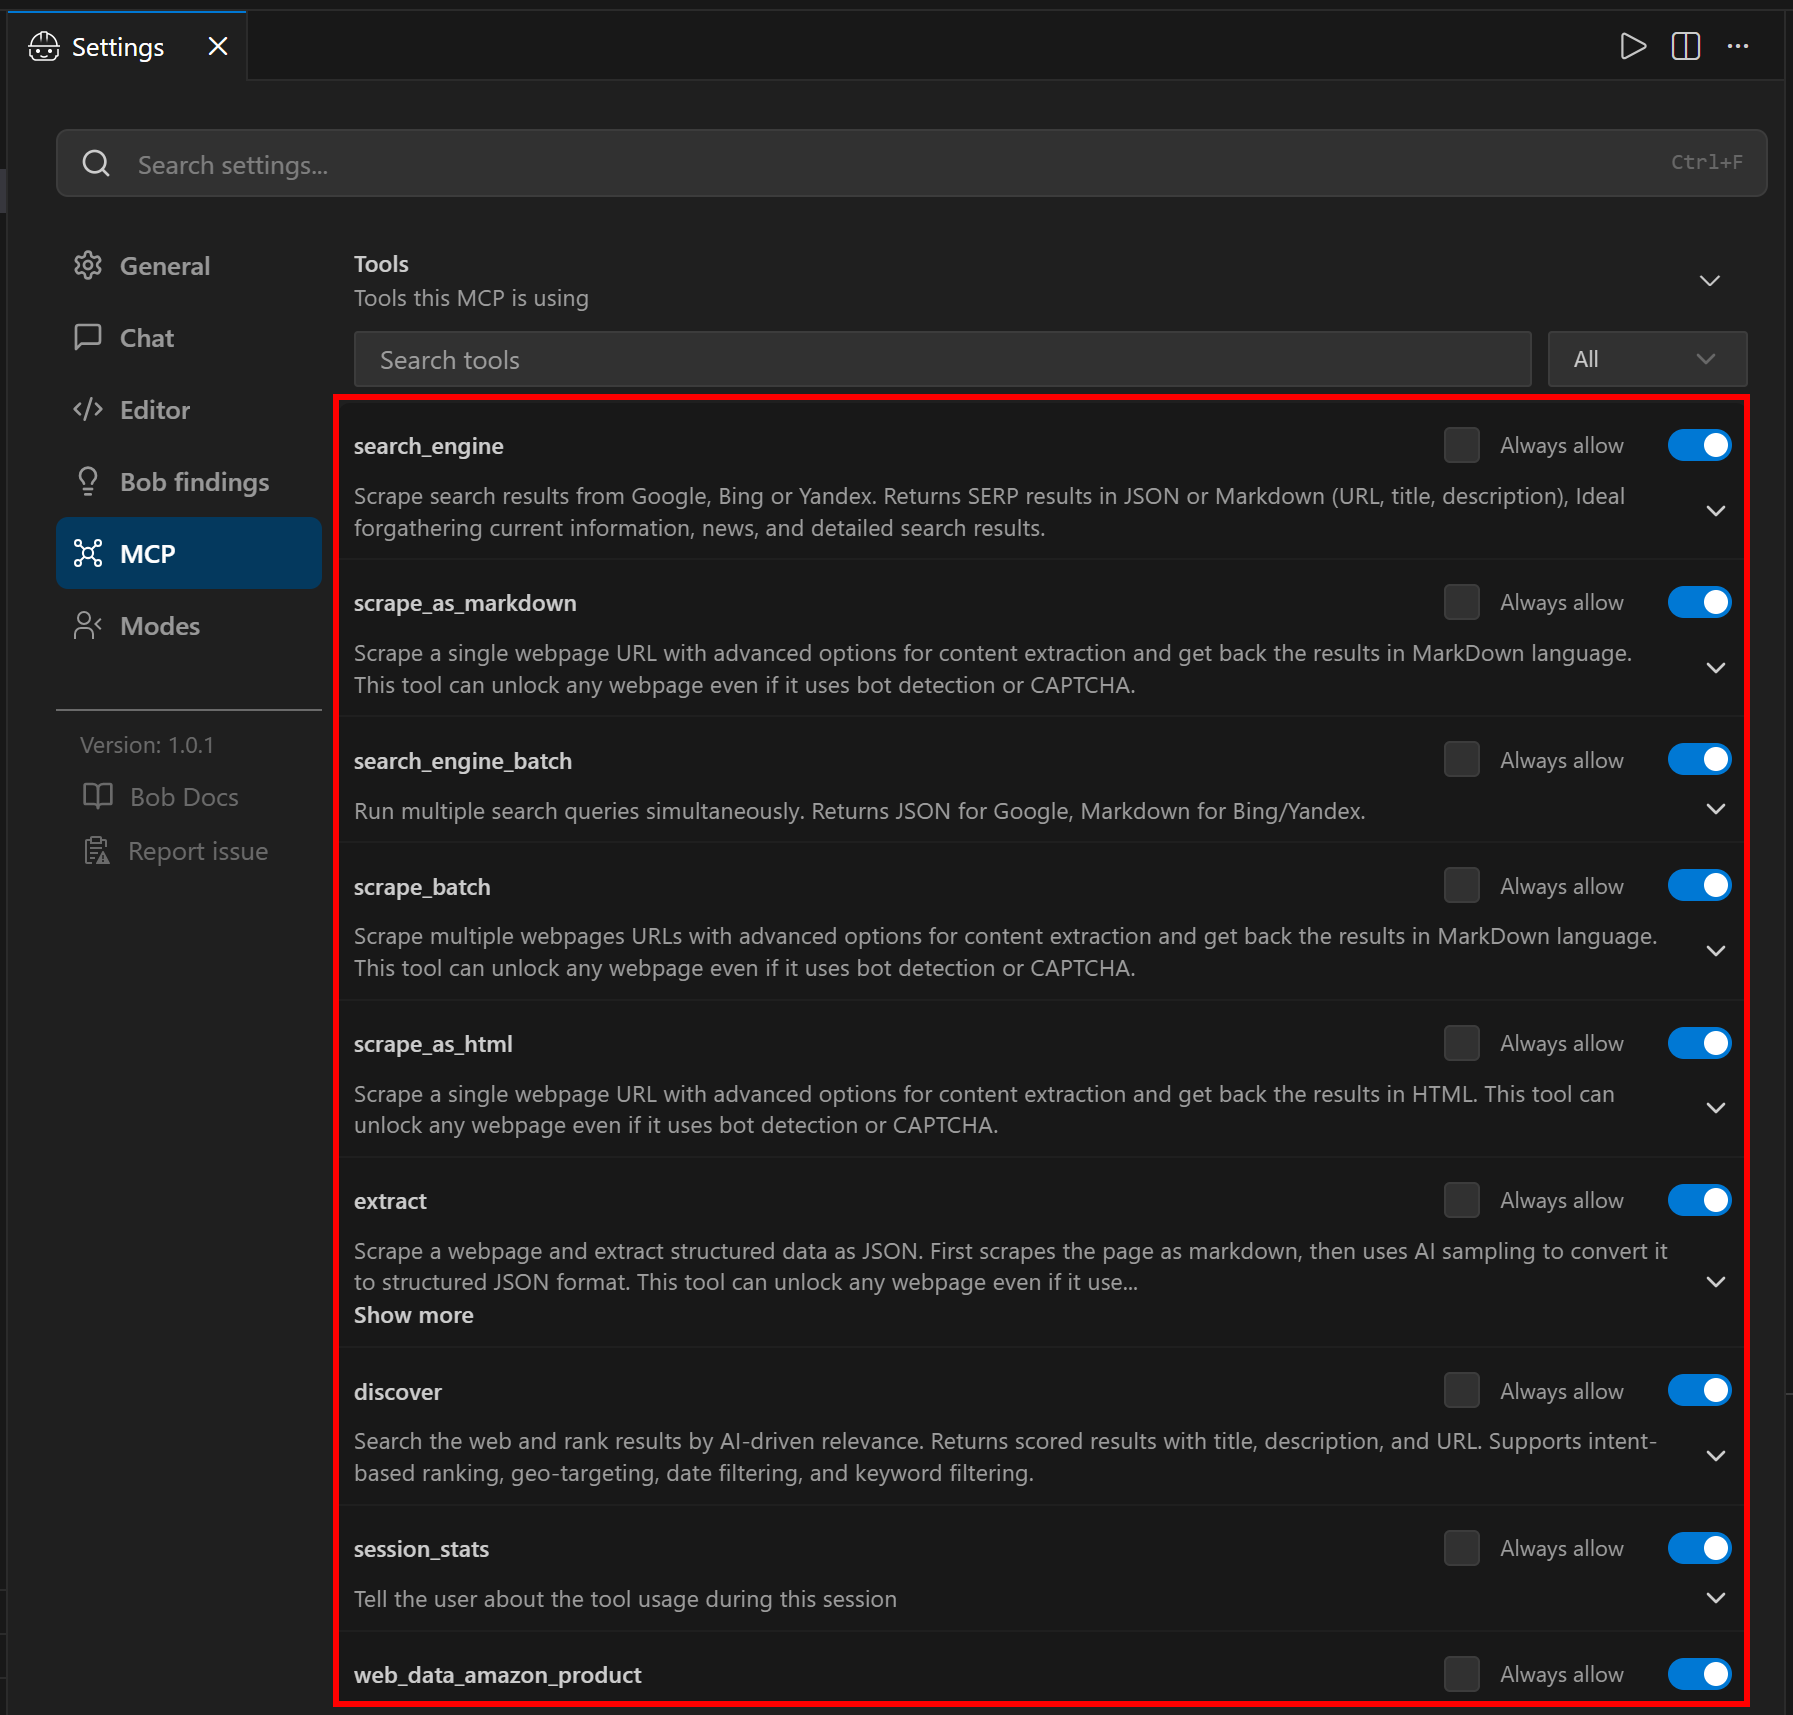Open the General settings section
This screenshot has width=1793, height=1715.
189,265
